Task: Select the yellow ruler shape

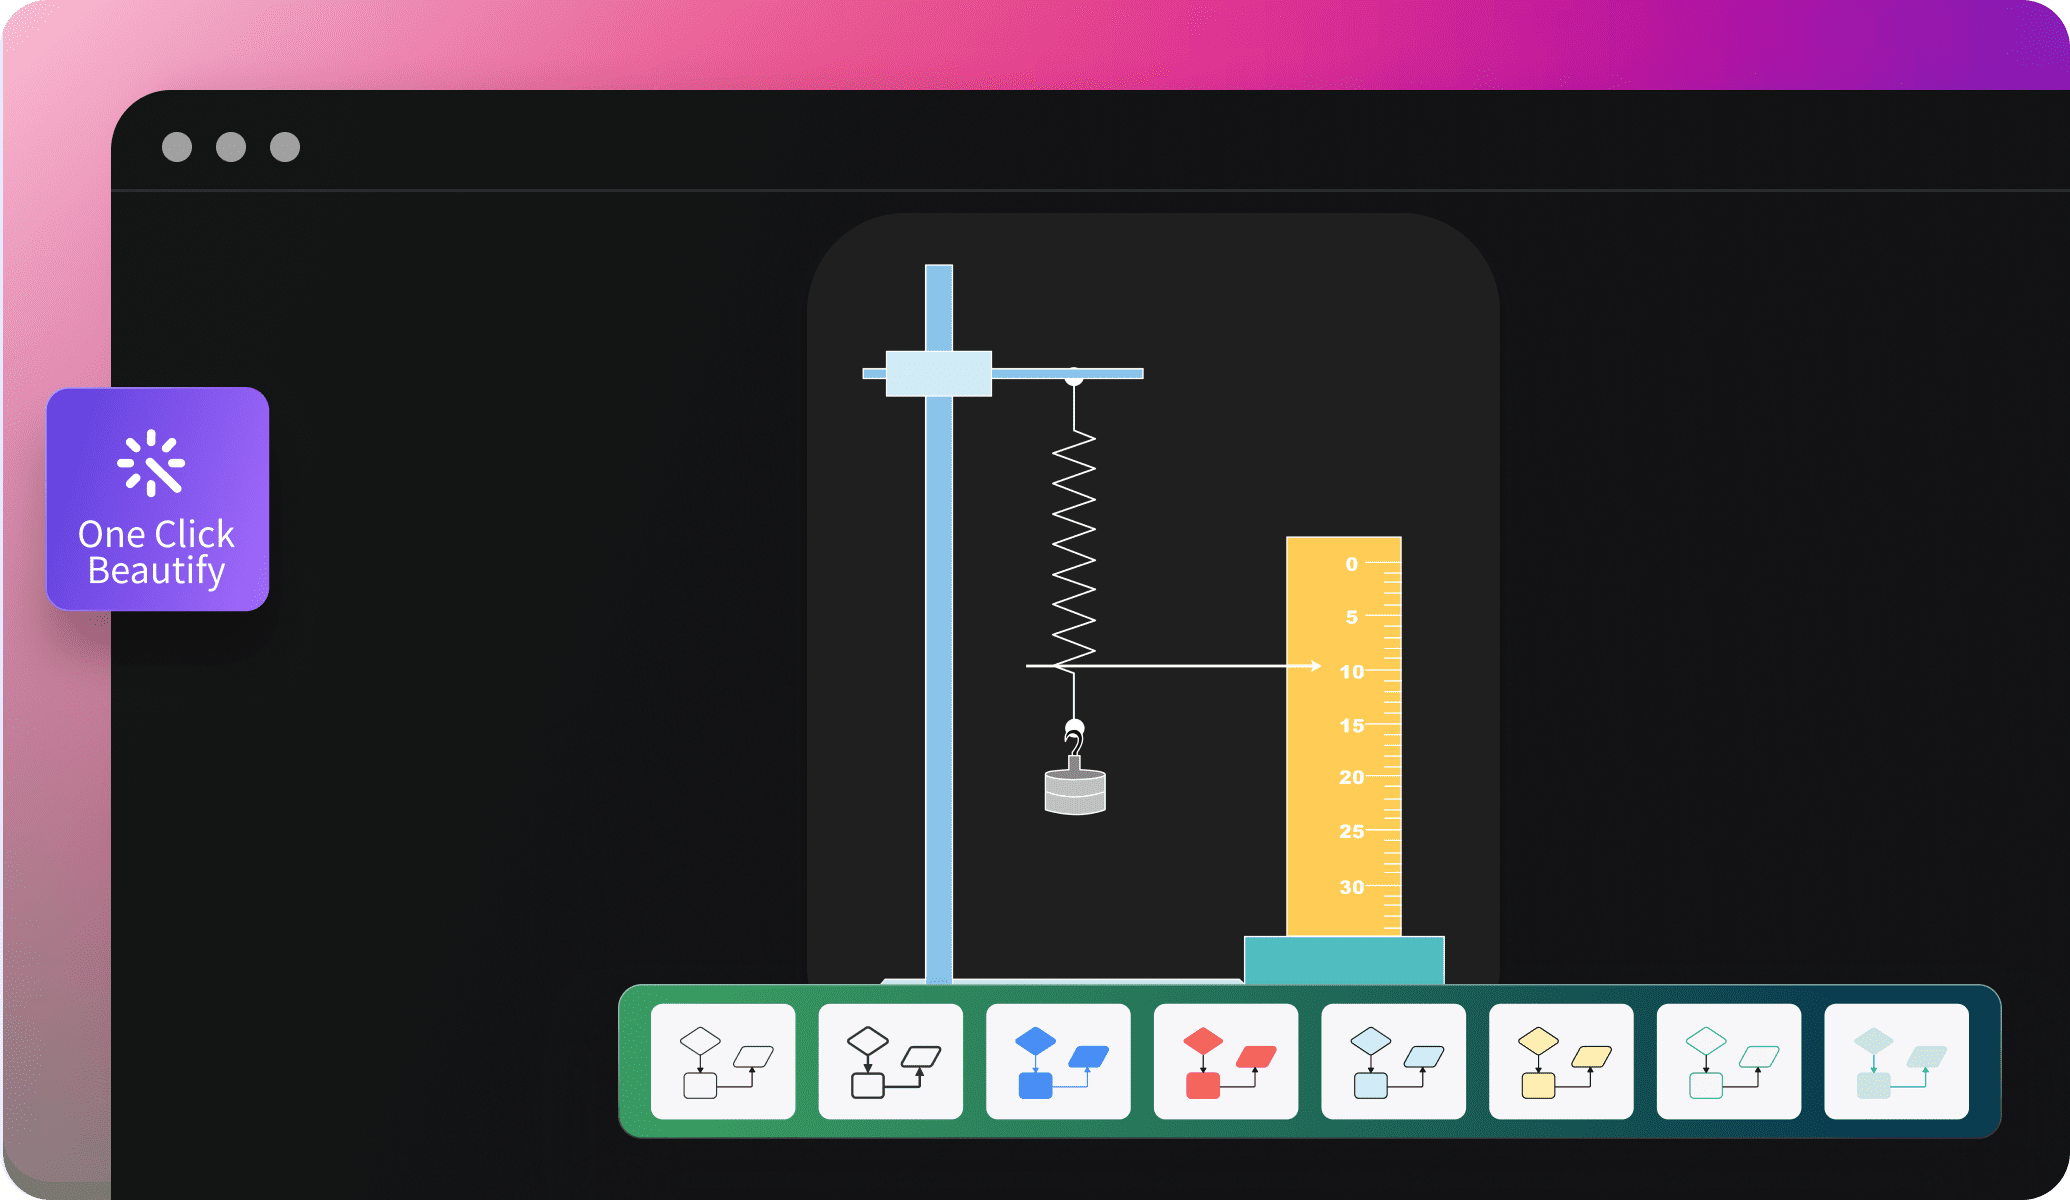Action: click(1344, 736)
